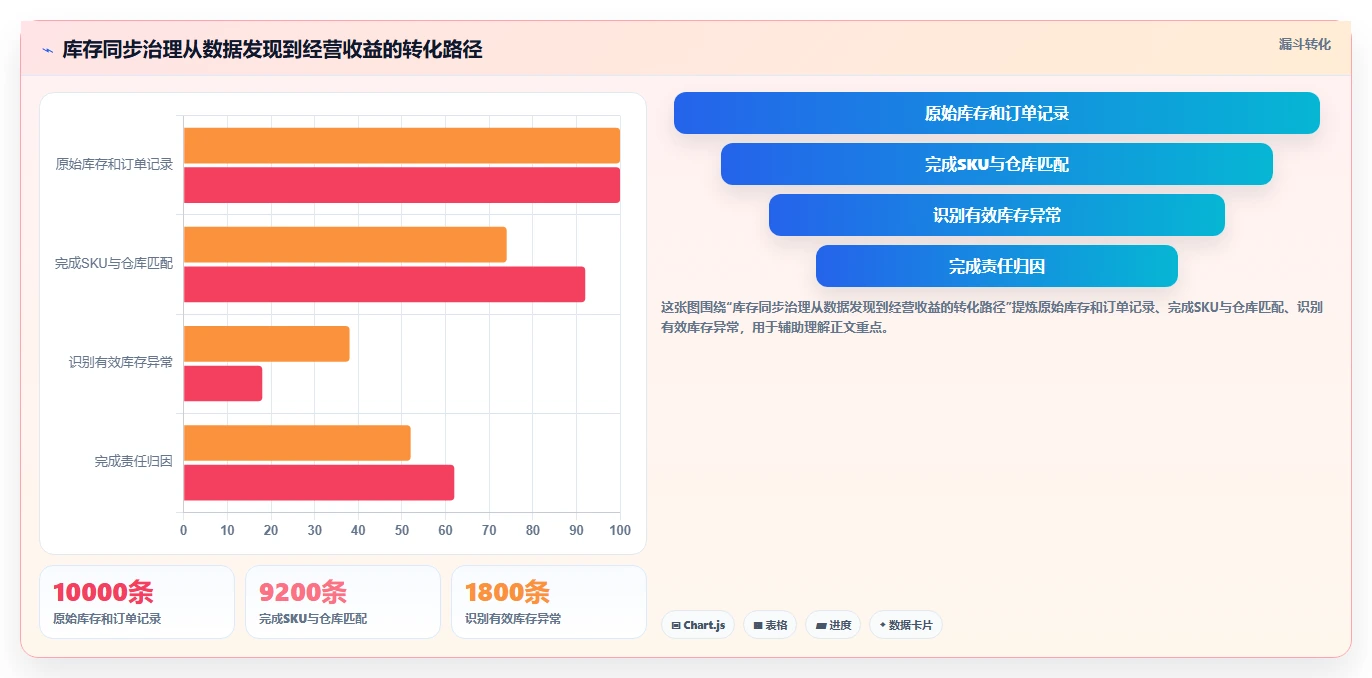Viewport: 1372px width, 678px height.
Task: Click the 完成SKU与仓库匹配 axis label
Action: [114, 263]
